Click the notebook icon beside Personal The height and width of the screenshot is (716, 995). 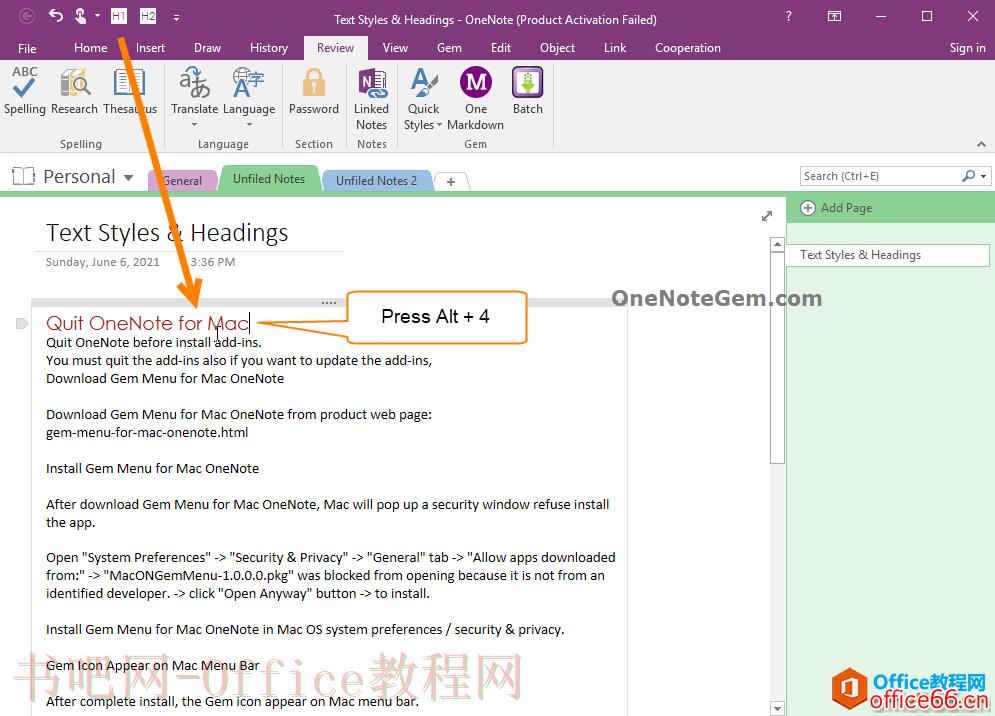[x=23, y=176]
